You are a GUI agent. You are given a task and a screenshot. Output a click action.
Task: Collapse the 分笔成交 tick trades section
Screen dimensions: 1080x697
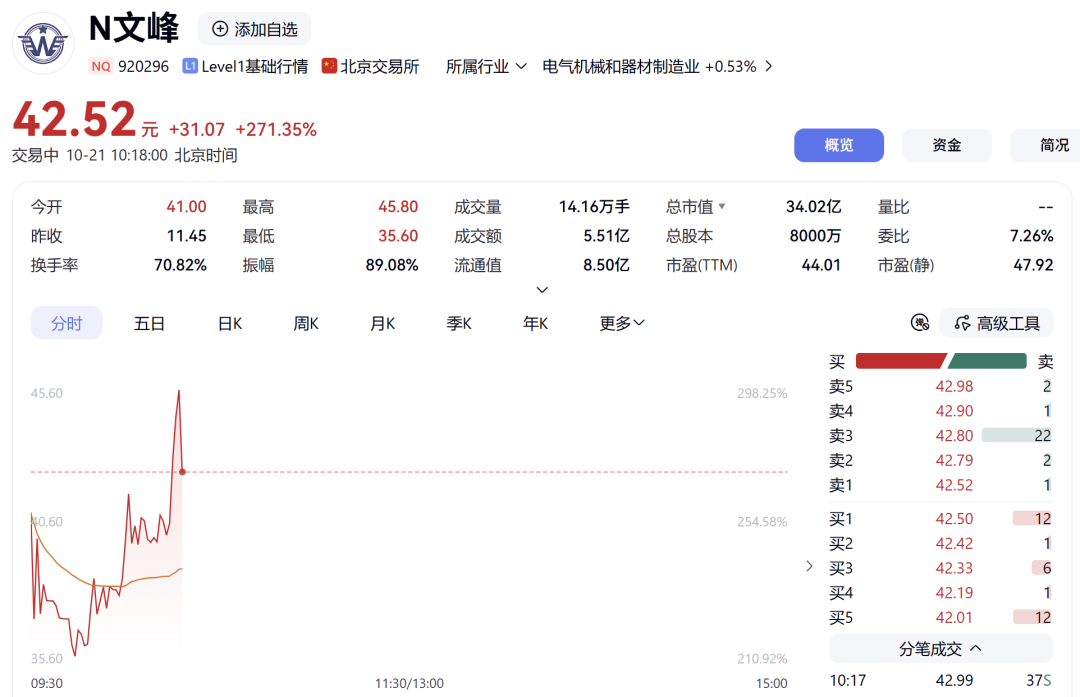point(941,649)
